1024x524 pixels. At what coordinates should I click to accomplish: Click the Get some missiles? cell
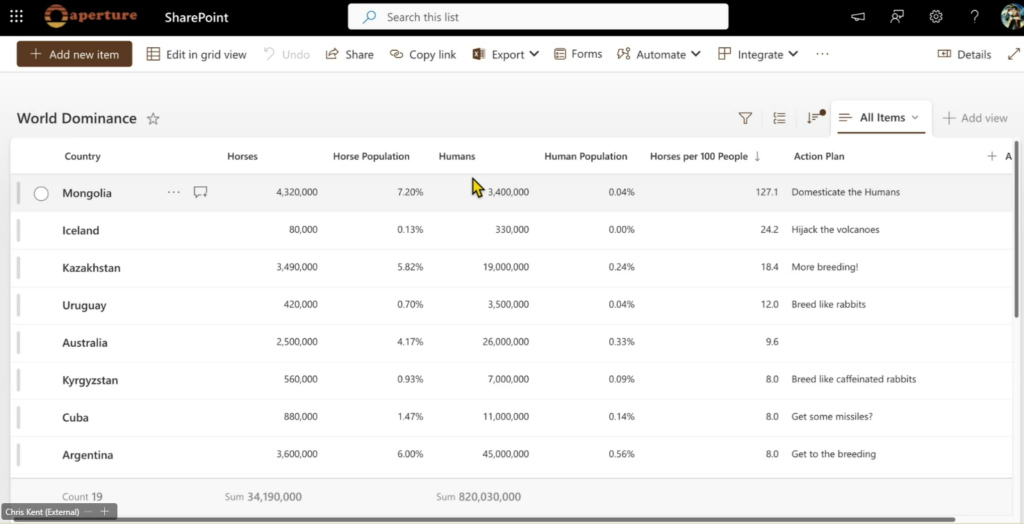coord(832,417)
